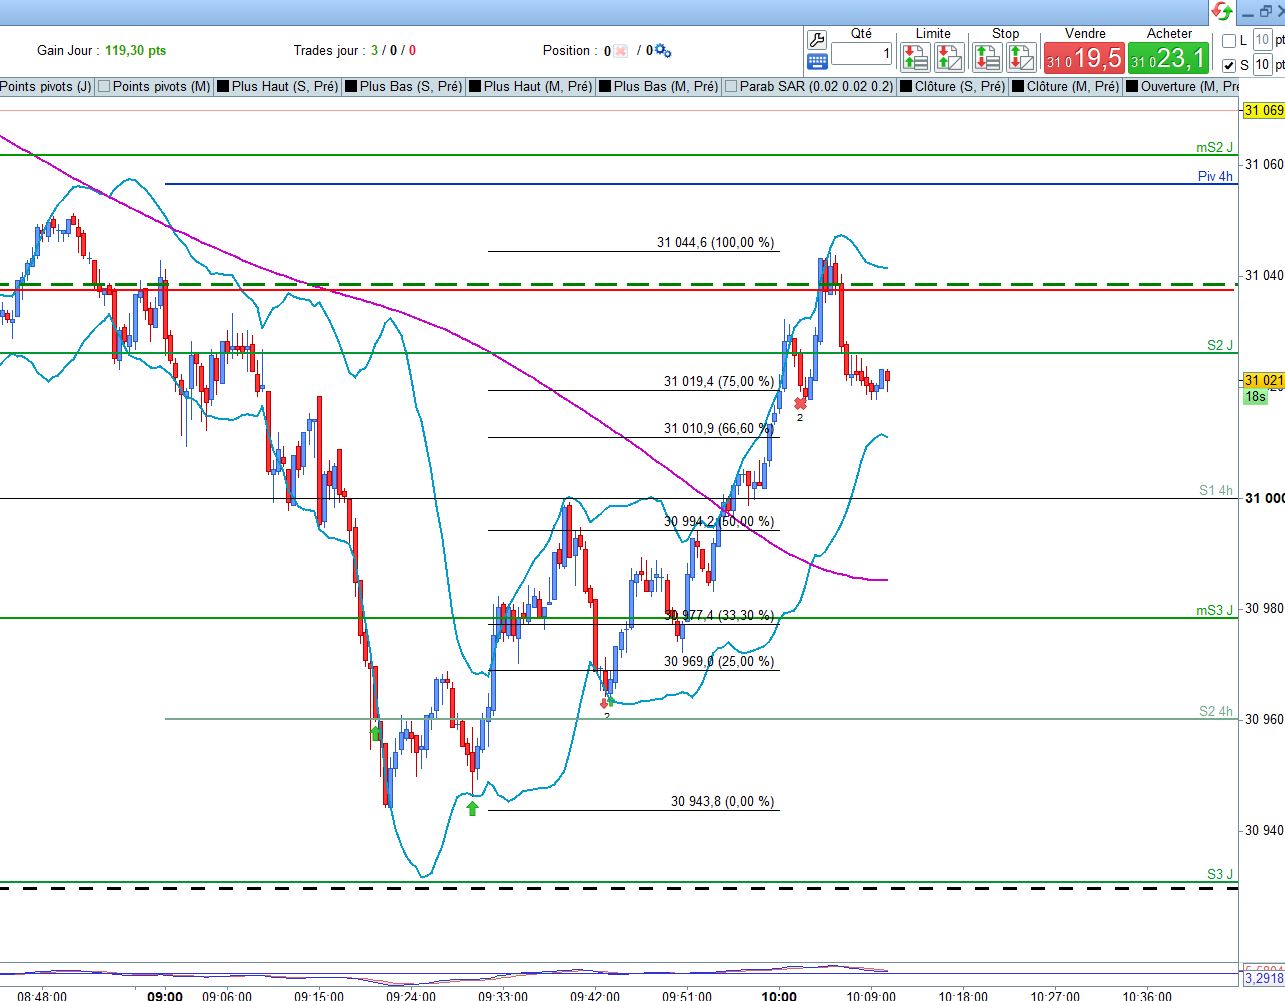Screen dimensions: 1285x1001
Task: Sell at 31 019,5 with Vendre button
Action: click(x=1084, y=58)
